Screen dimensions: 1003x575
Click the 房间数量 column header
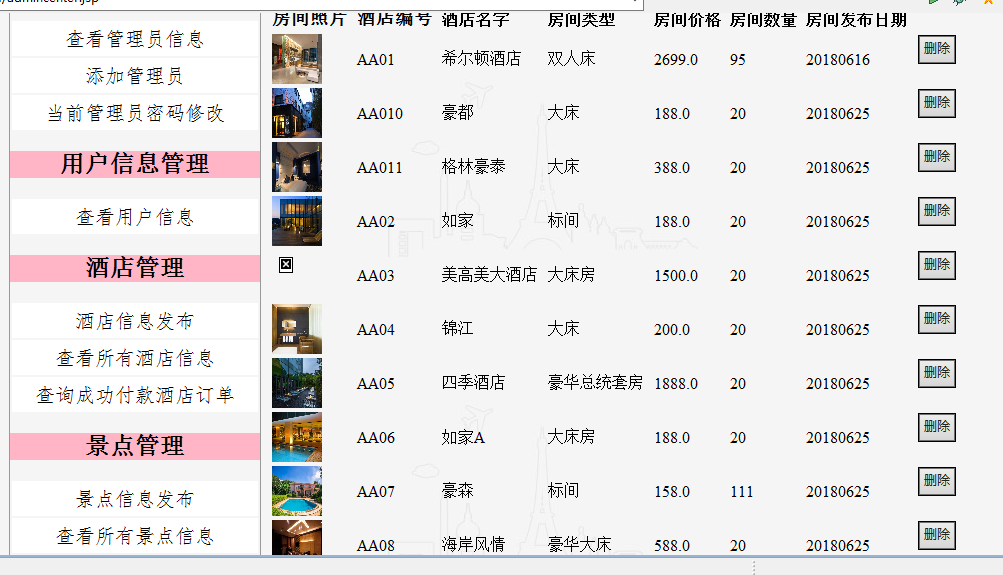[x=763, y=20]
